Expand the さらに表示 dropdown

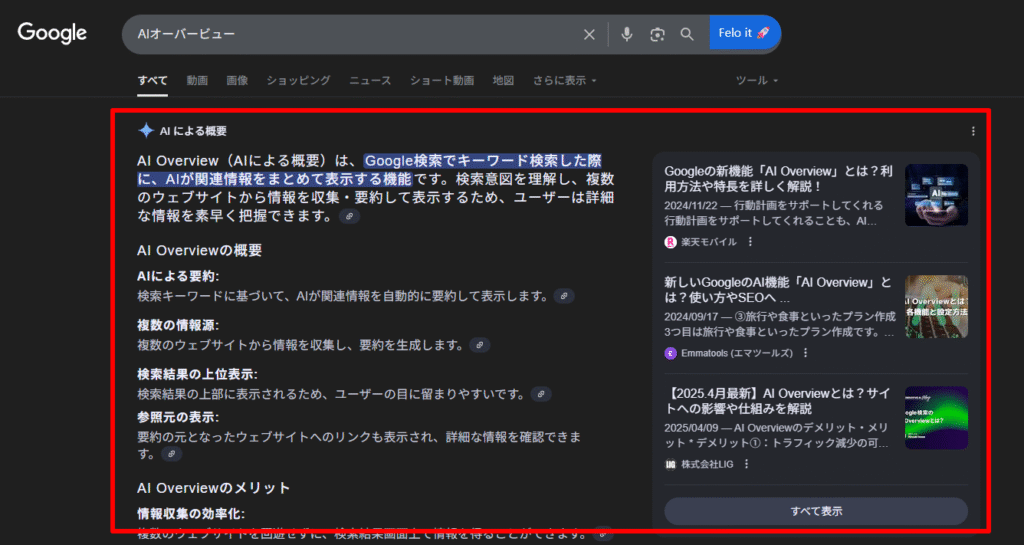pyautogui.click(x=564, y=80)
